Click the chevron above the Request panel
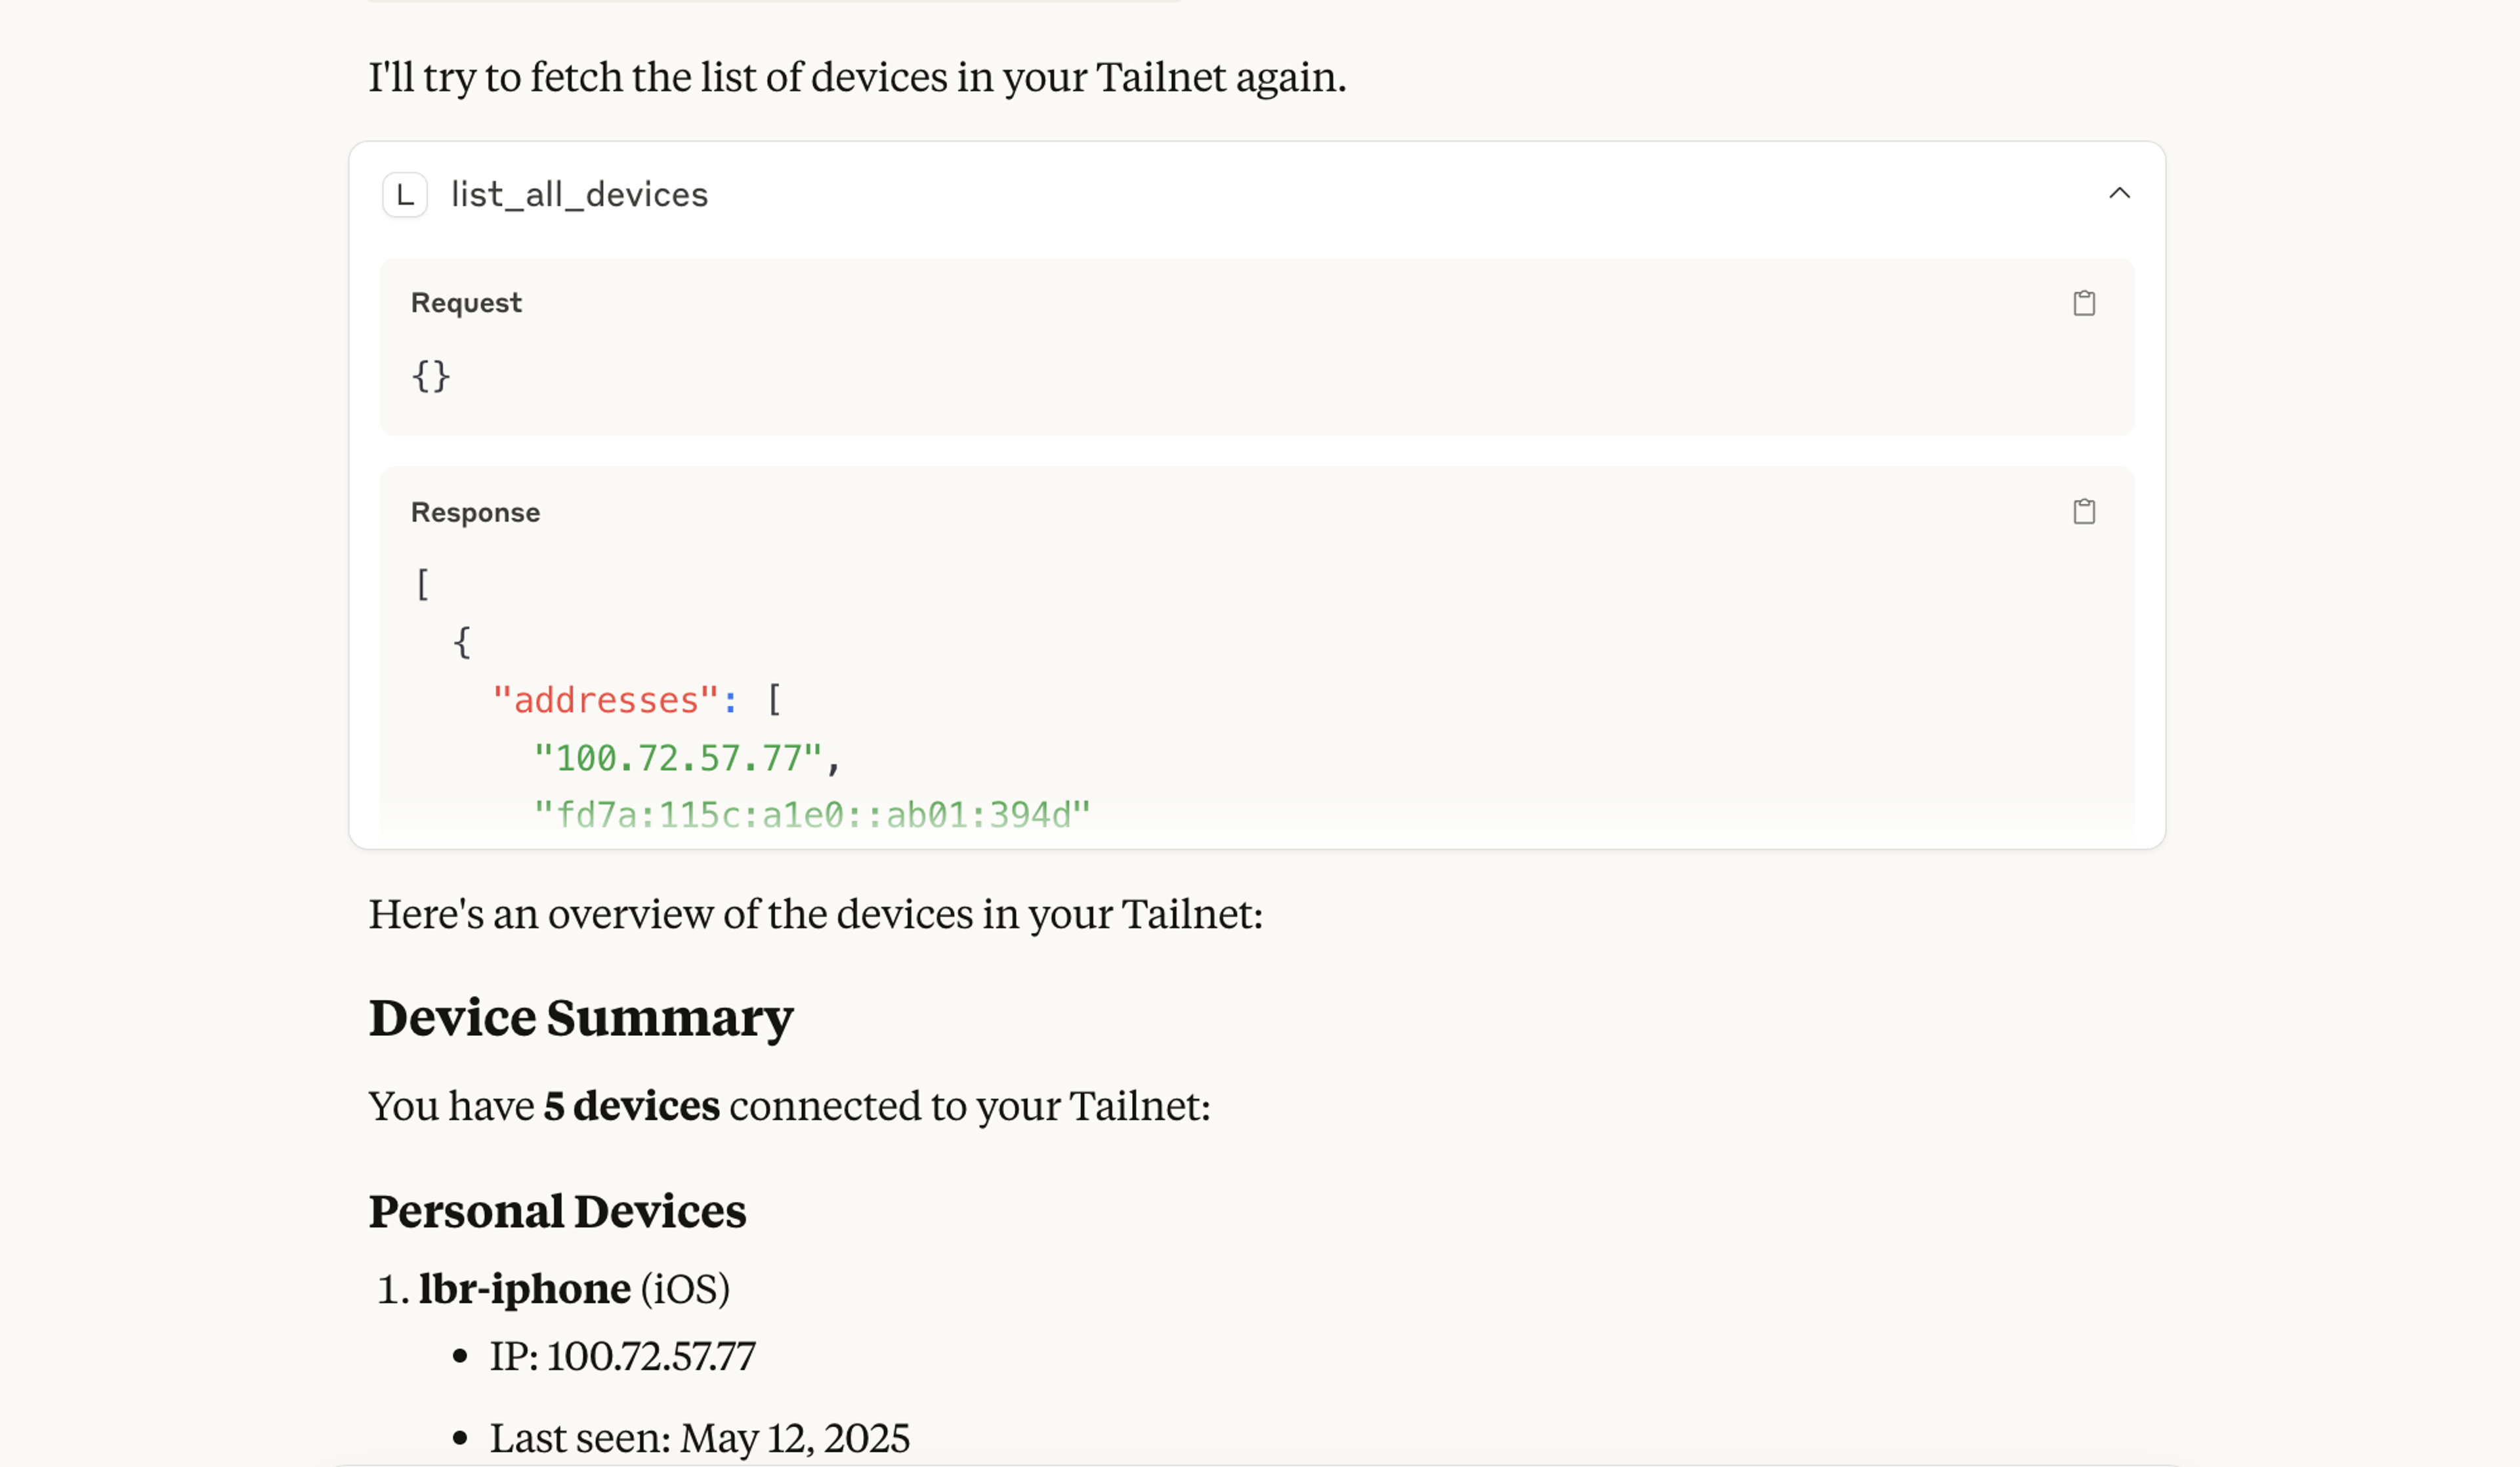This screenshot has height=1467, width=2520. pyautogui.click(x=2120, y=194)
